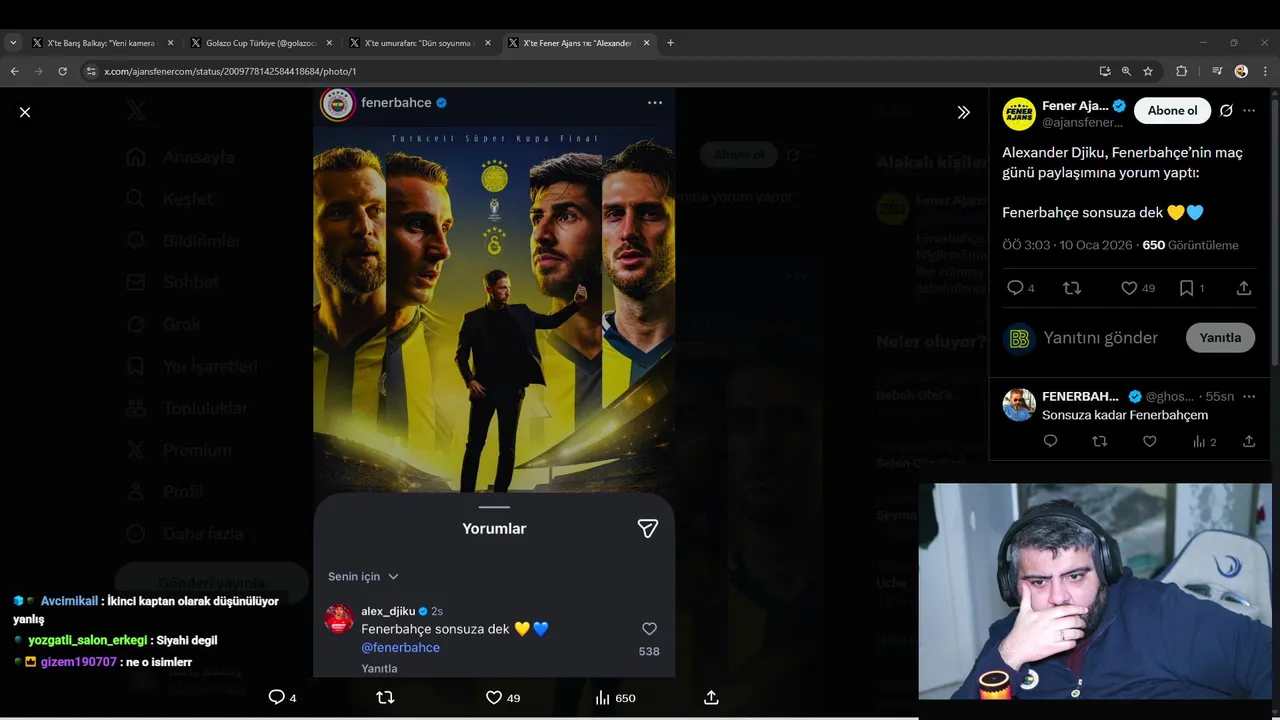Click the reply icon with 4 below the photo

277,698
